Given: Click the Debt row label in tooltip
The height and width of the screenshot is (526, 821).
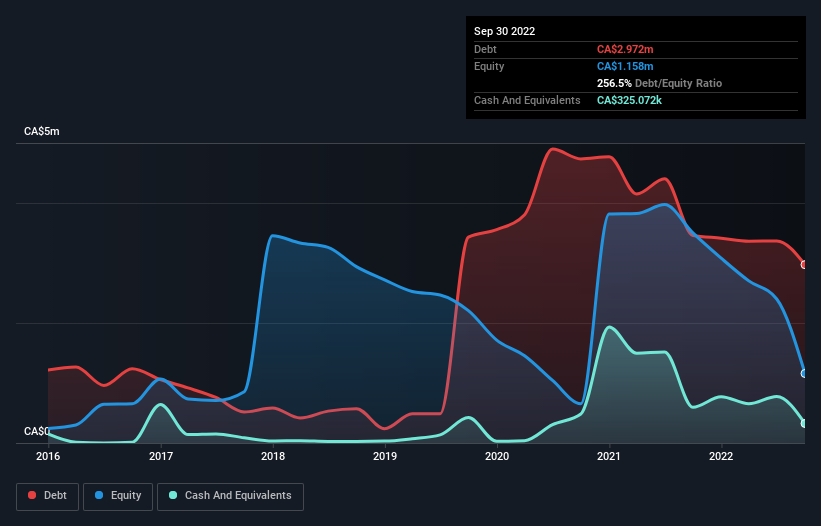Looking at the screenshot, I should [485, 49].
